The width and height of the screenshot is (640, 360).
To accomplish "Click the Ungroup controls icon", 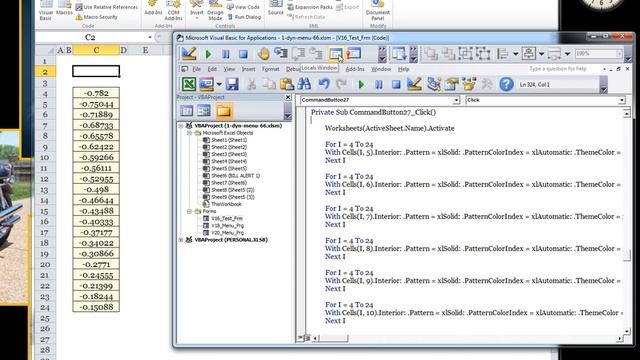I will pyautogui.click(x=483, y=54).
